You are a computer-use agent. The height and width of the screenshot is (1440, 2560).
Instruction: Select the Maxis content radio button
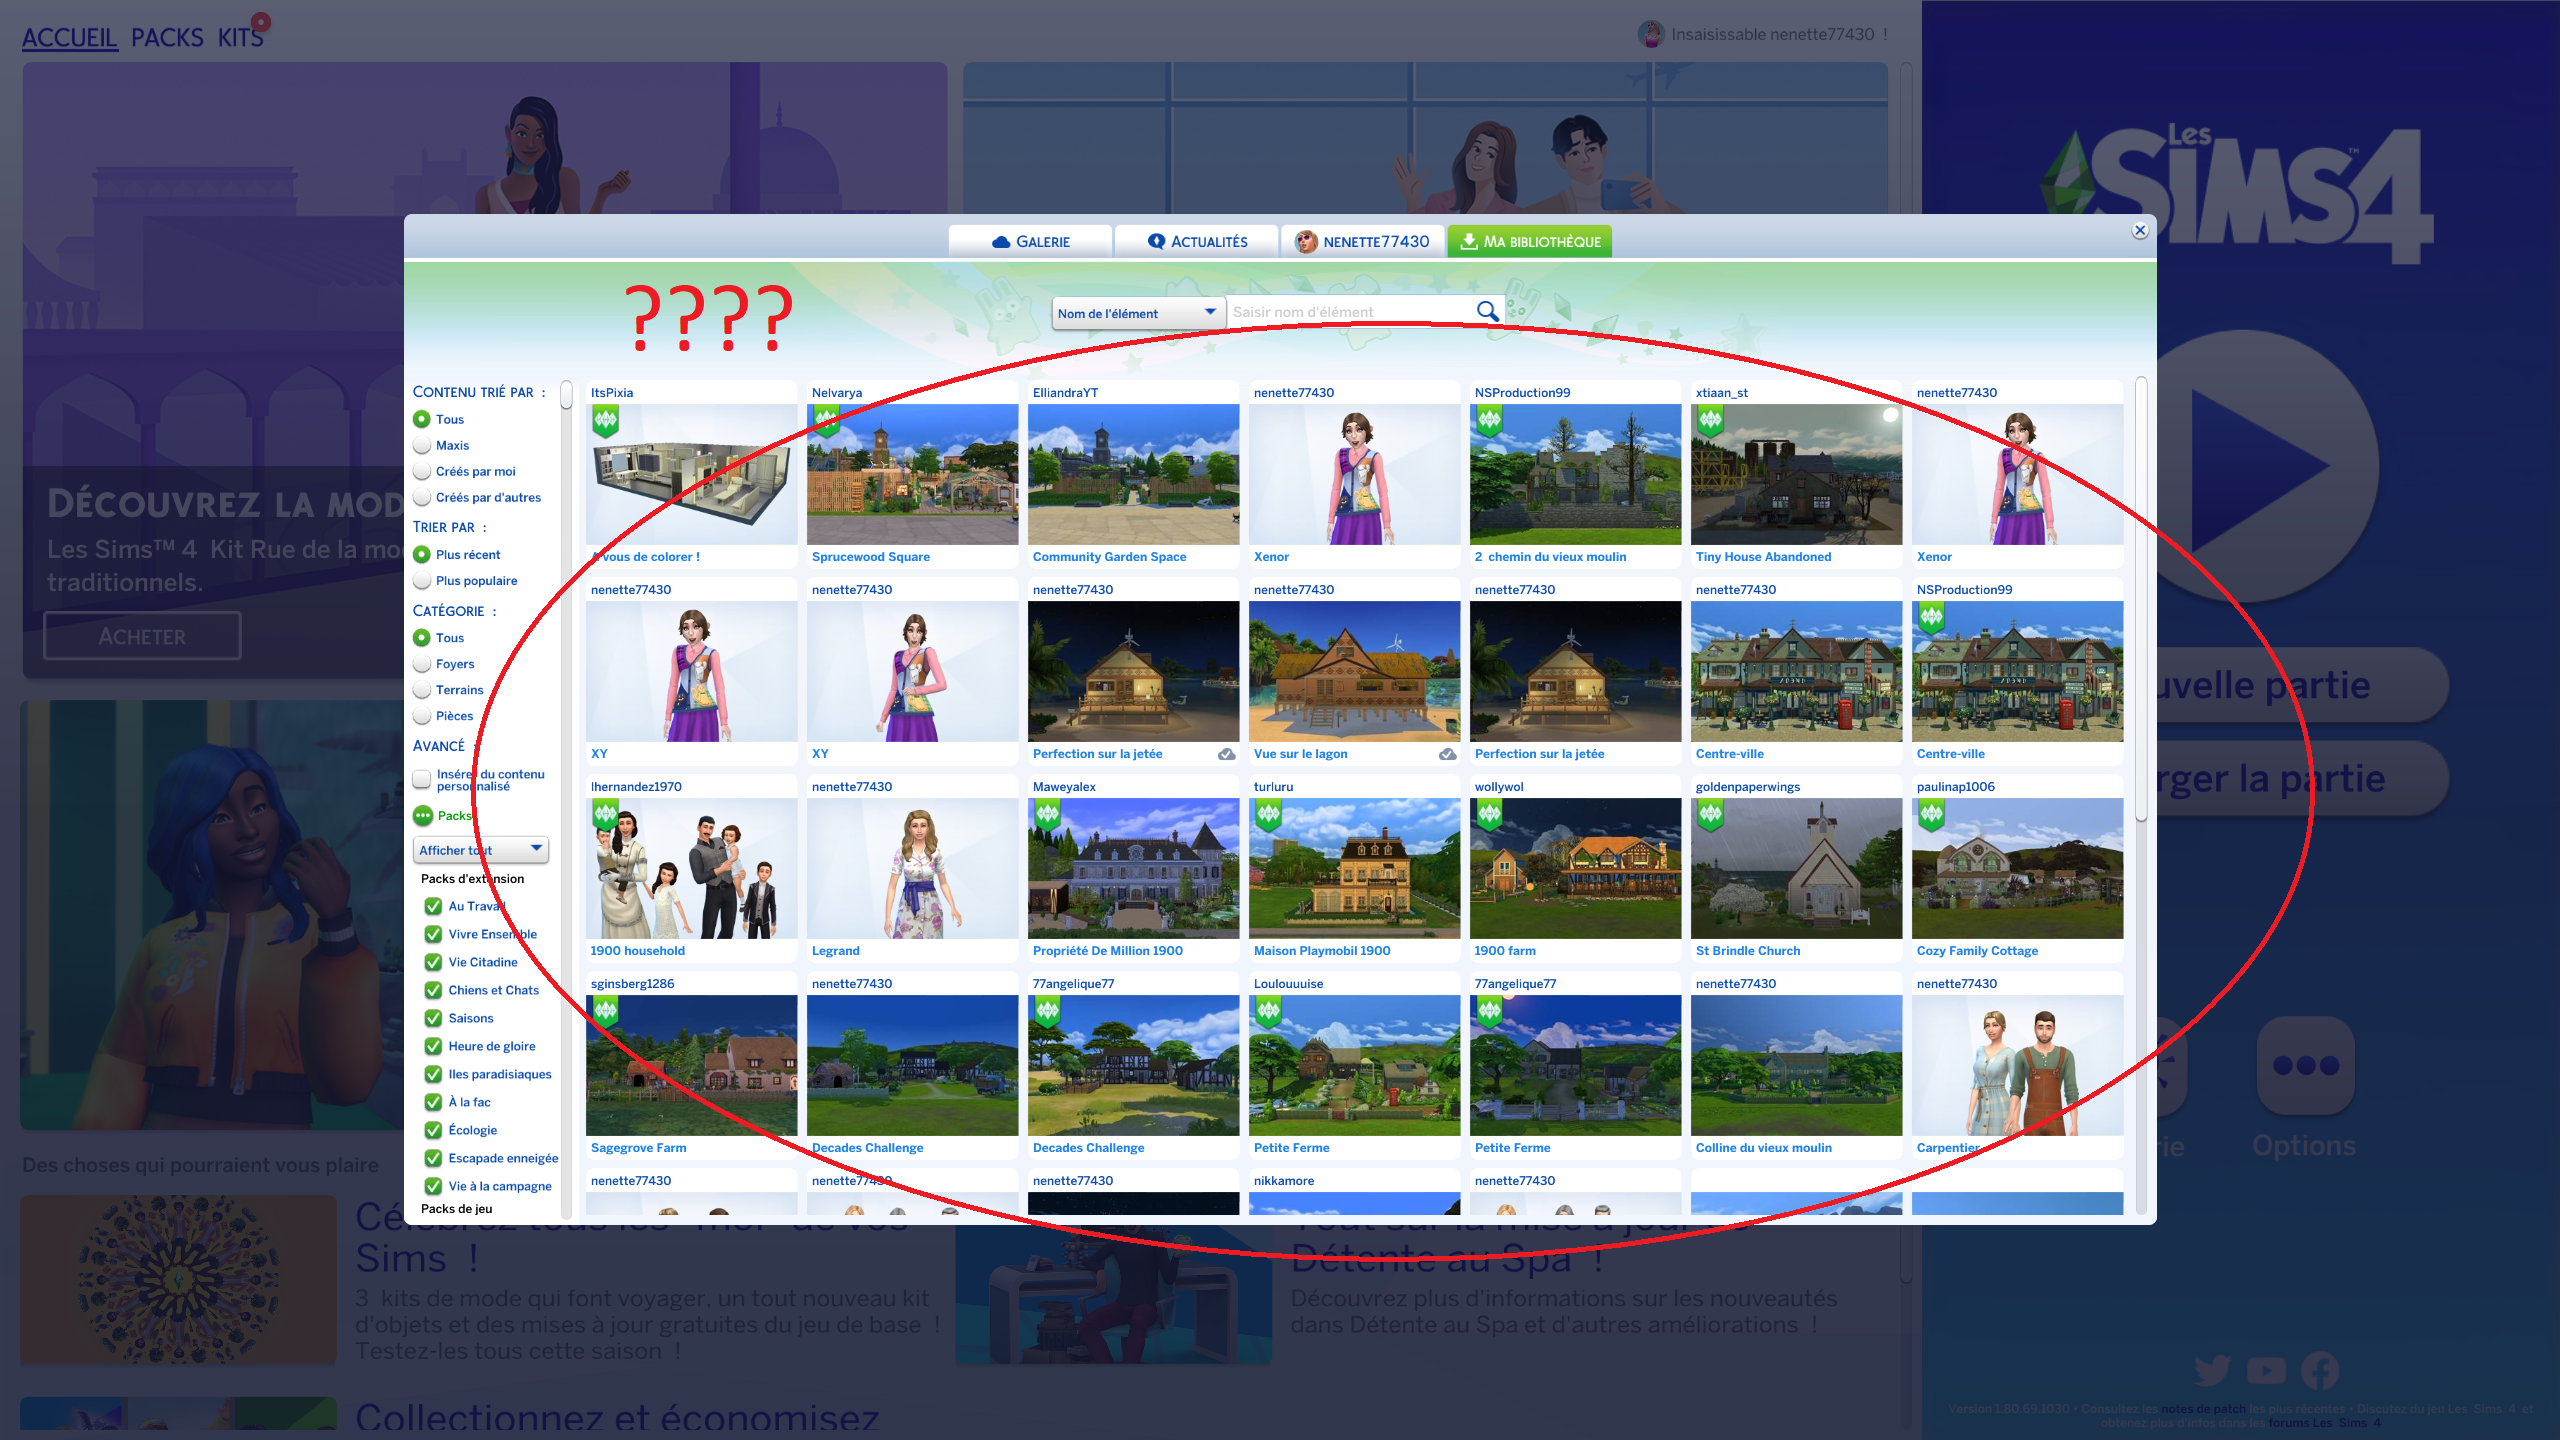(422, 446)
